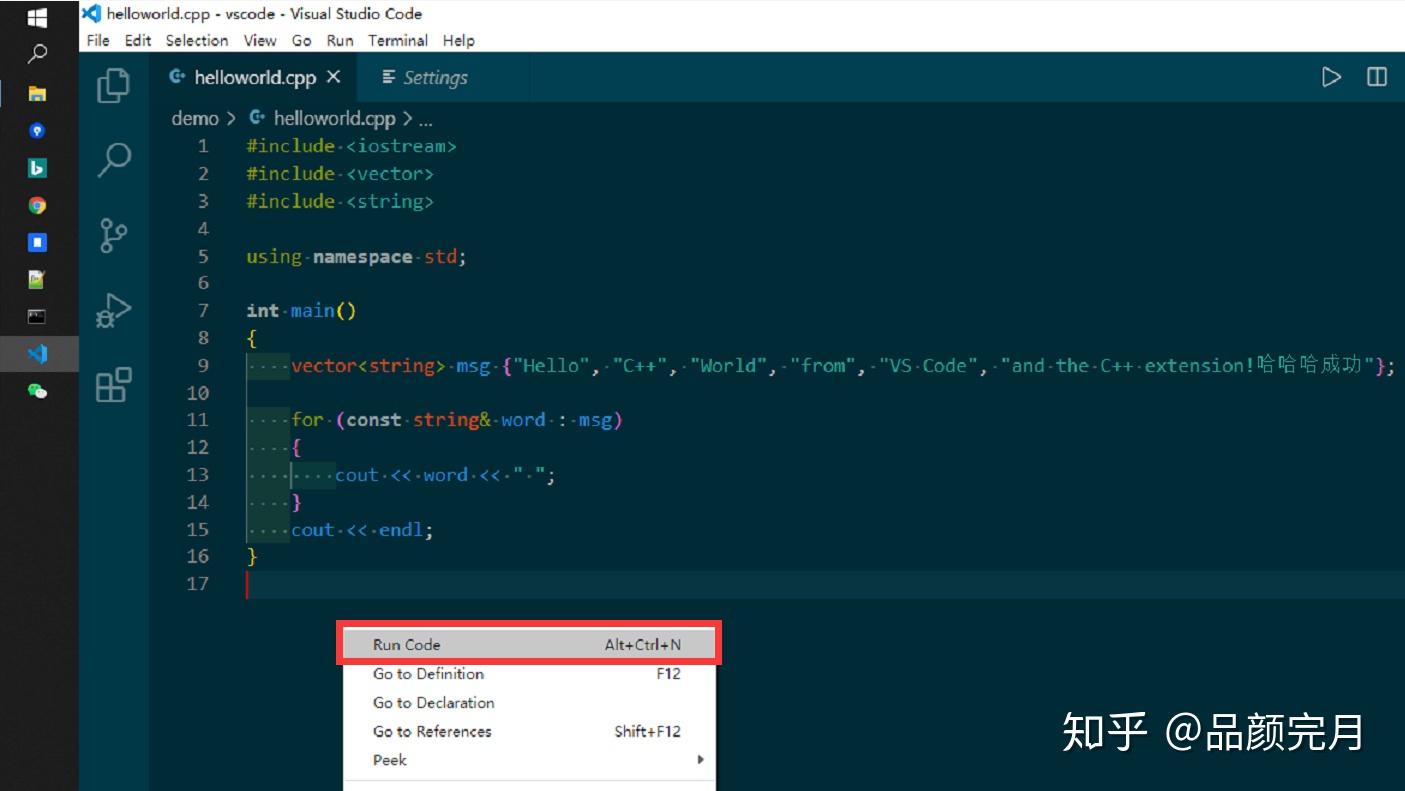Open the Explorer view in activity bar
The height and width of the screenshot is (791, 1405).
click(113, 85)
